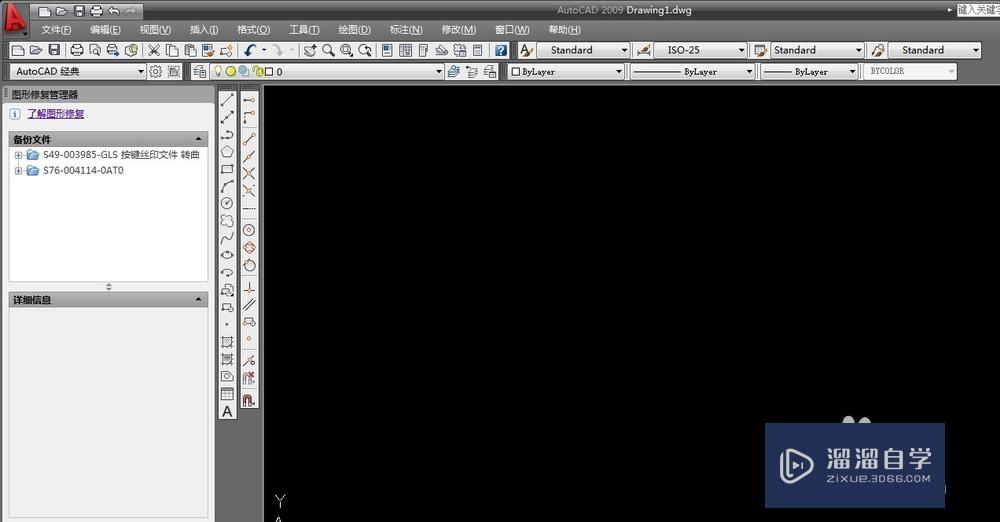Select the Polygon draw tool
This screenshot has height=522, width=1000.
pos(227,152)
